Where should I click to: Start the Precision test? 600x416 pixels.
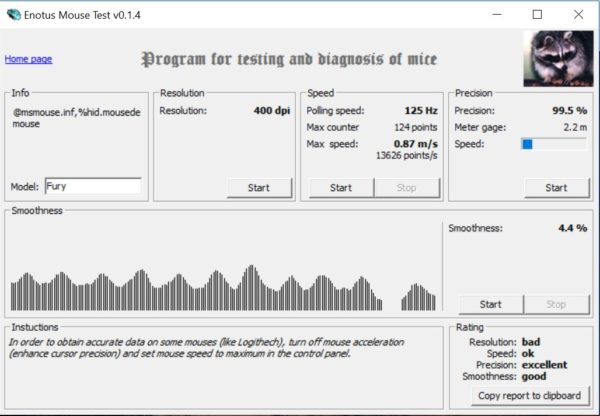point(555,187)
